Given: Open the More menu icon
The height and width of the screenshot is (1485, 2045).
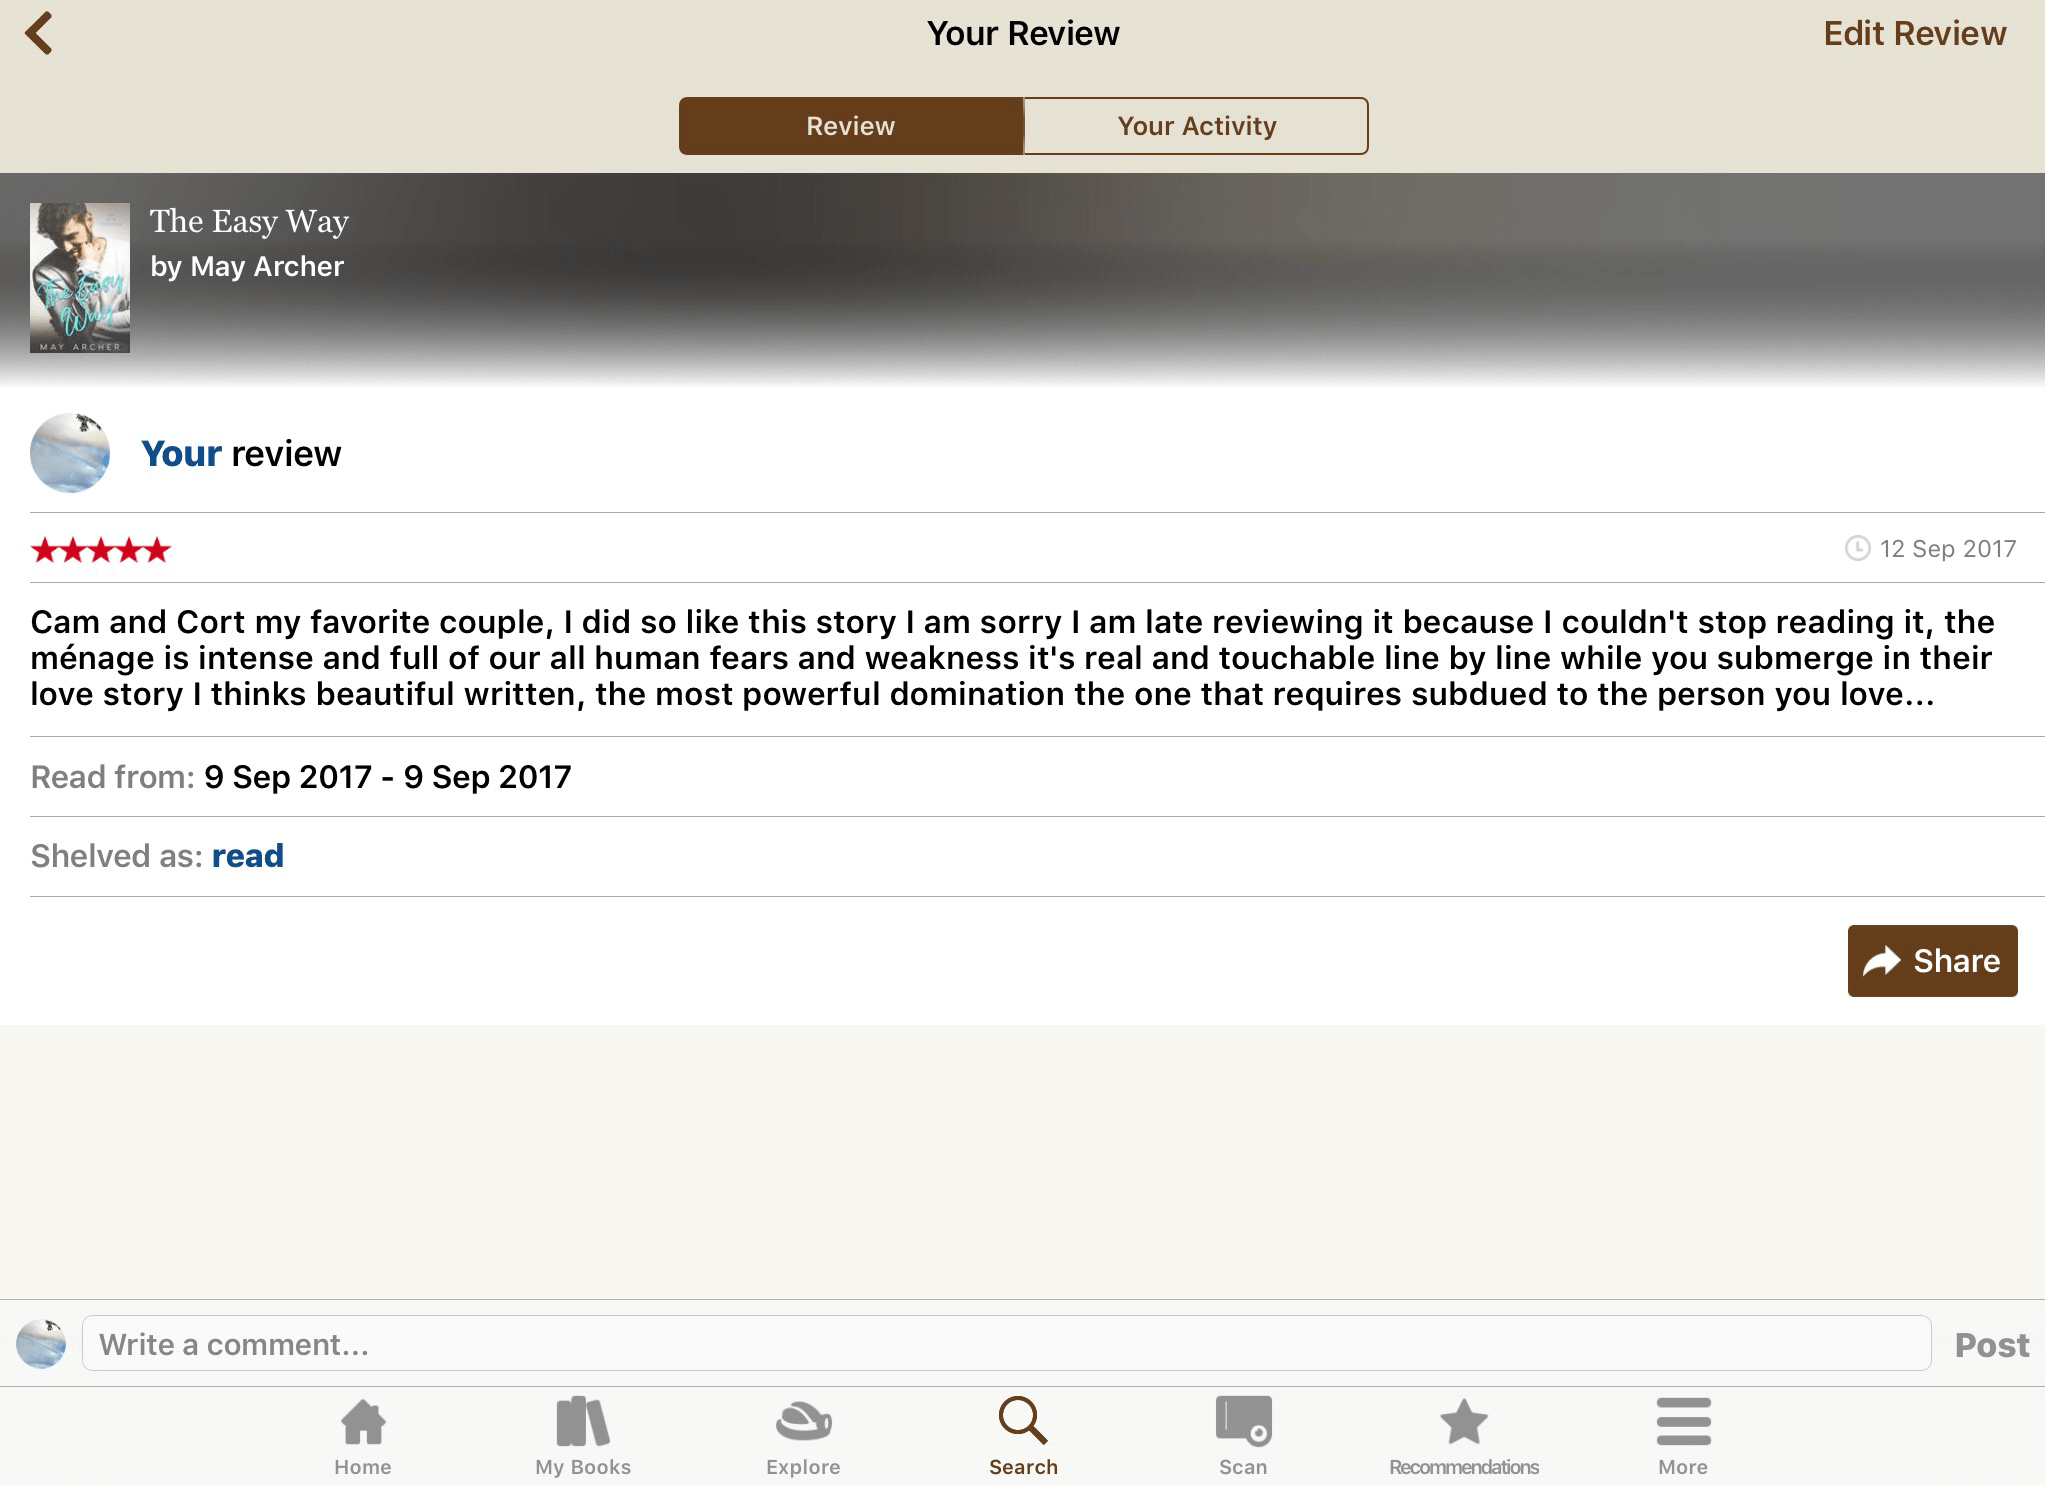Looking at the screenshot, I should pos(1683,1423).
